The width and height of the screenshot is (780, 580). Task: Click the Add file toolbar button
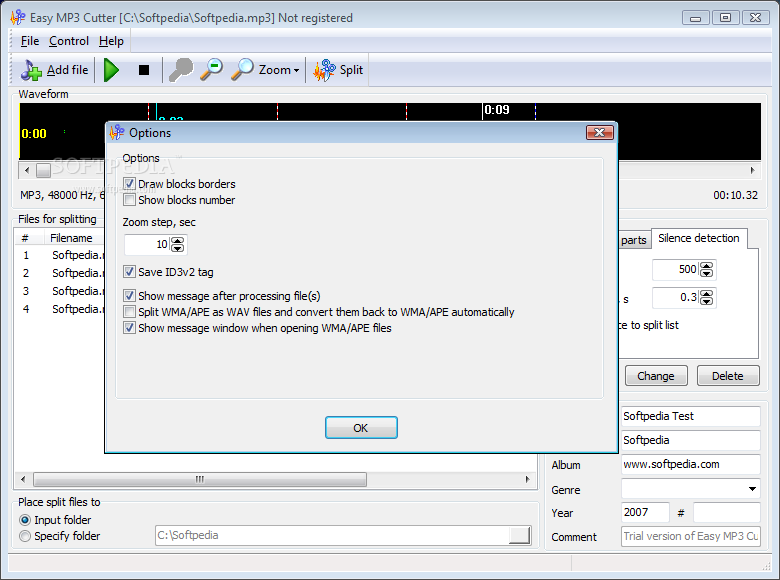pos(55,70)
